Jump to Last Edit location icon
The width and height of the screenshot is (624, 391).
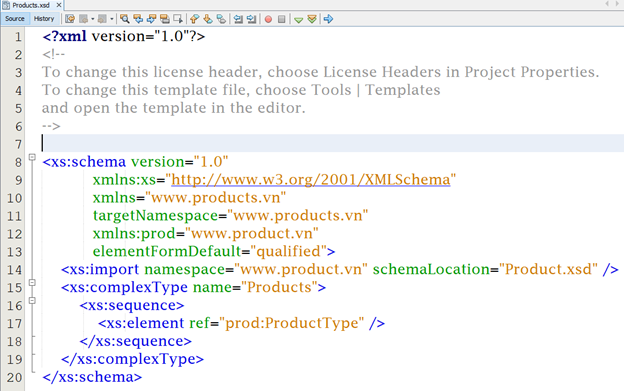[70, 19]
